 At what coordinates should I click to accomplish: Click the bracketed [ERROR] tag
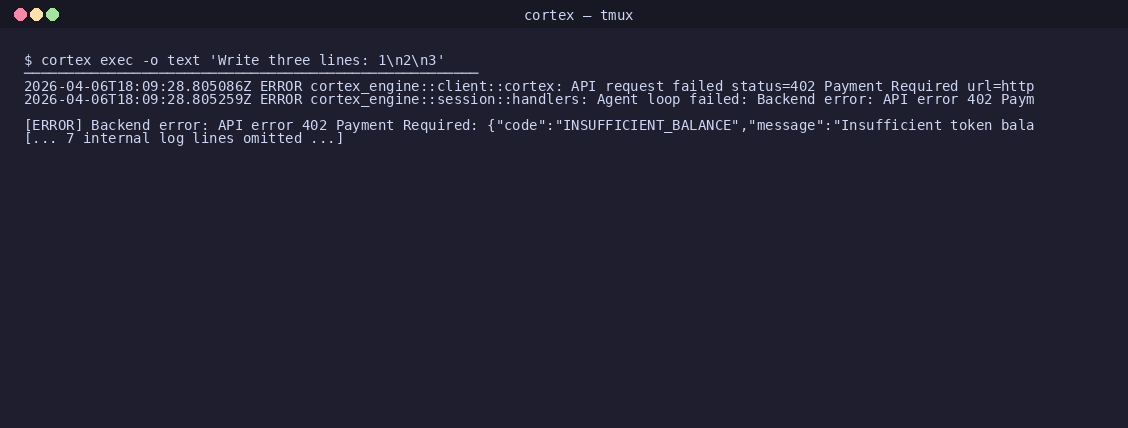click(x=53, y=125)
